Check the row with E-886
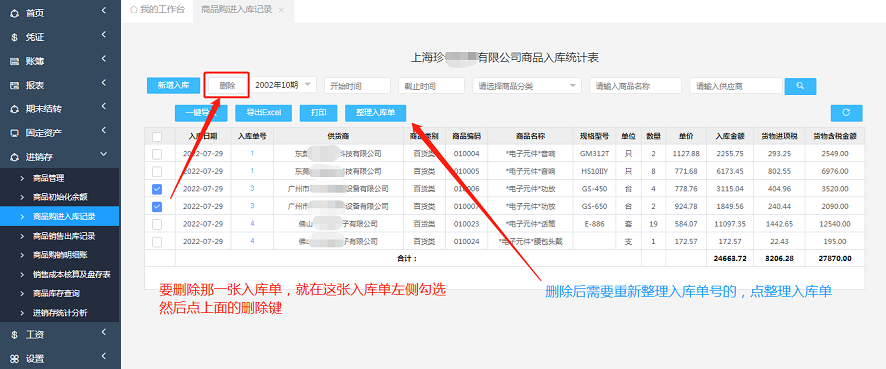 [x=157, y=224]
